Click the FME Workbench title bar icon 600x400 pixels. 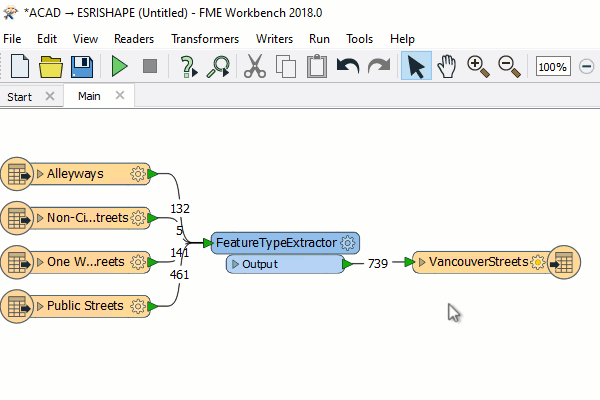pyautogui.click(x=10, y=13)
